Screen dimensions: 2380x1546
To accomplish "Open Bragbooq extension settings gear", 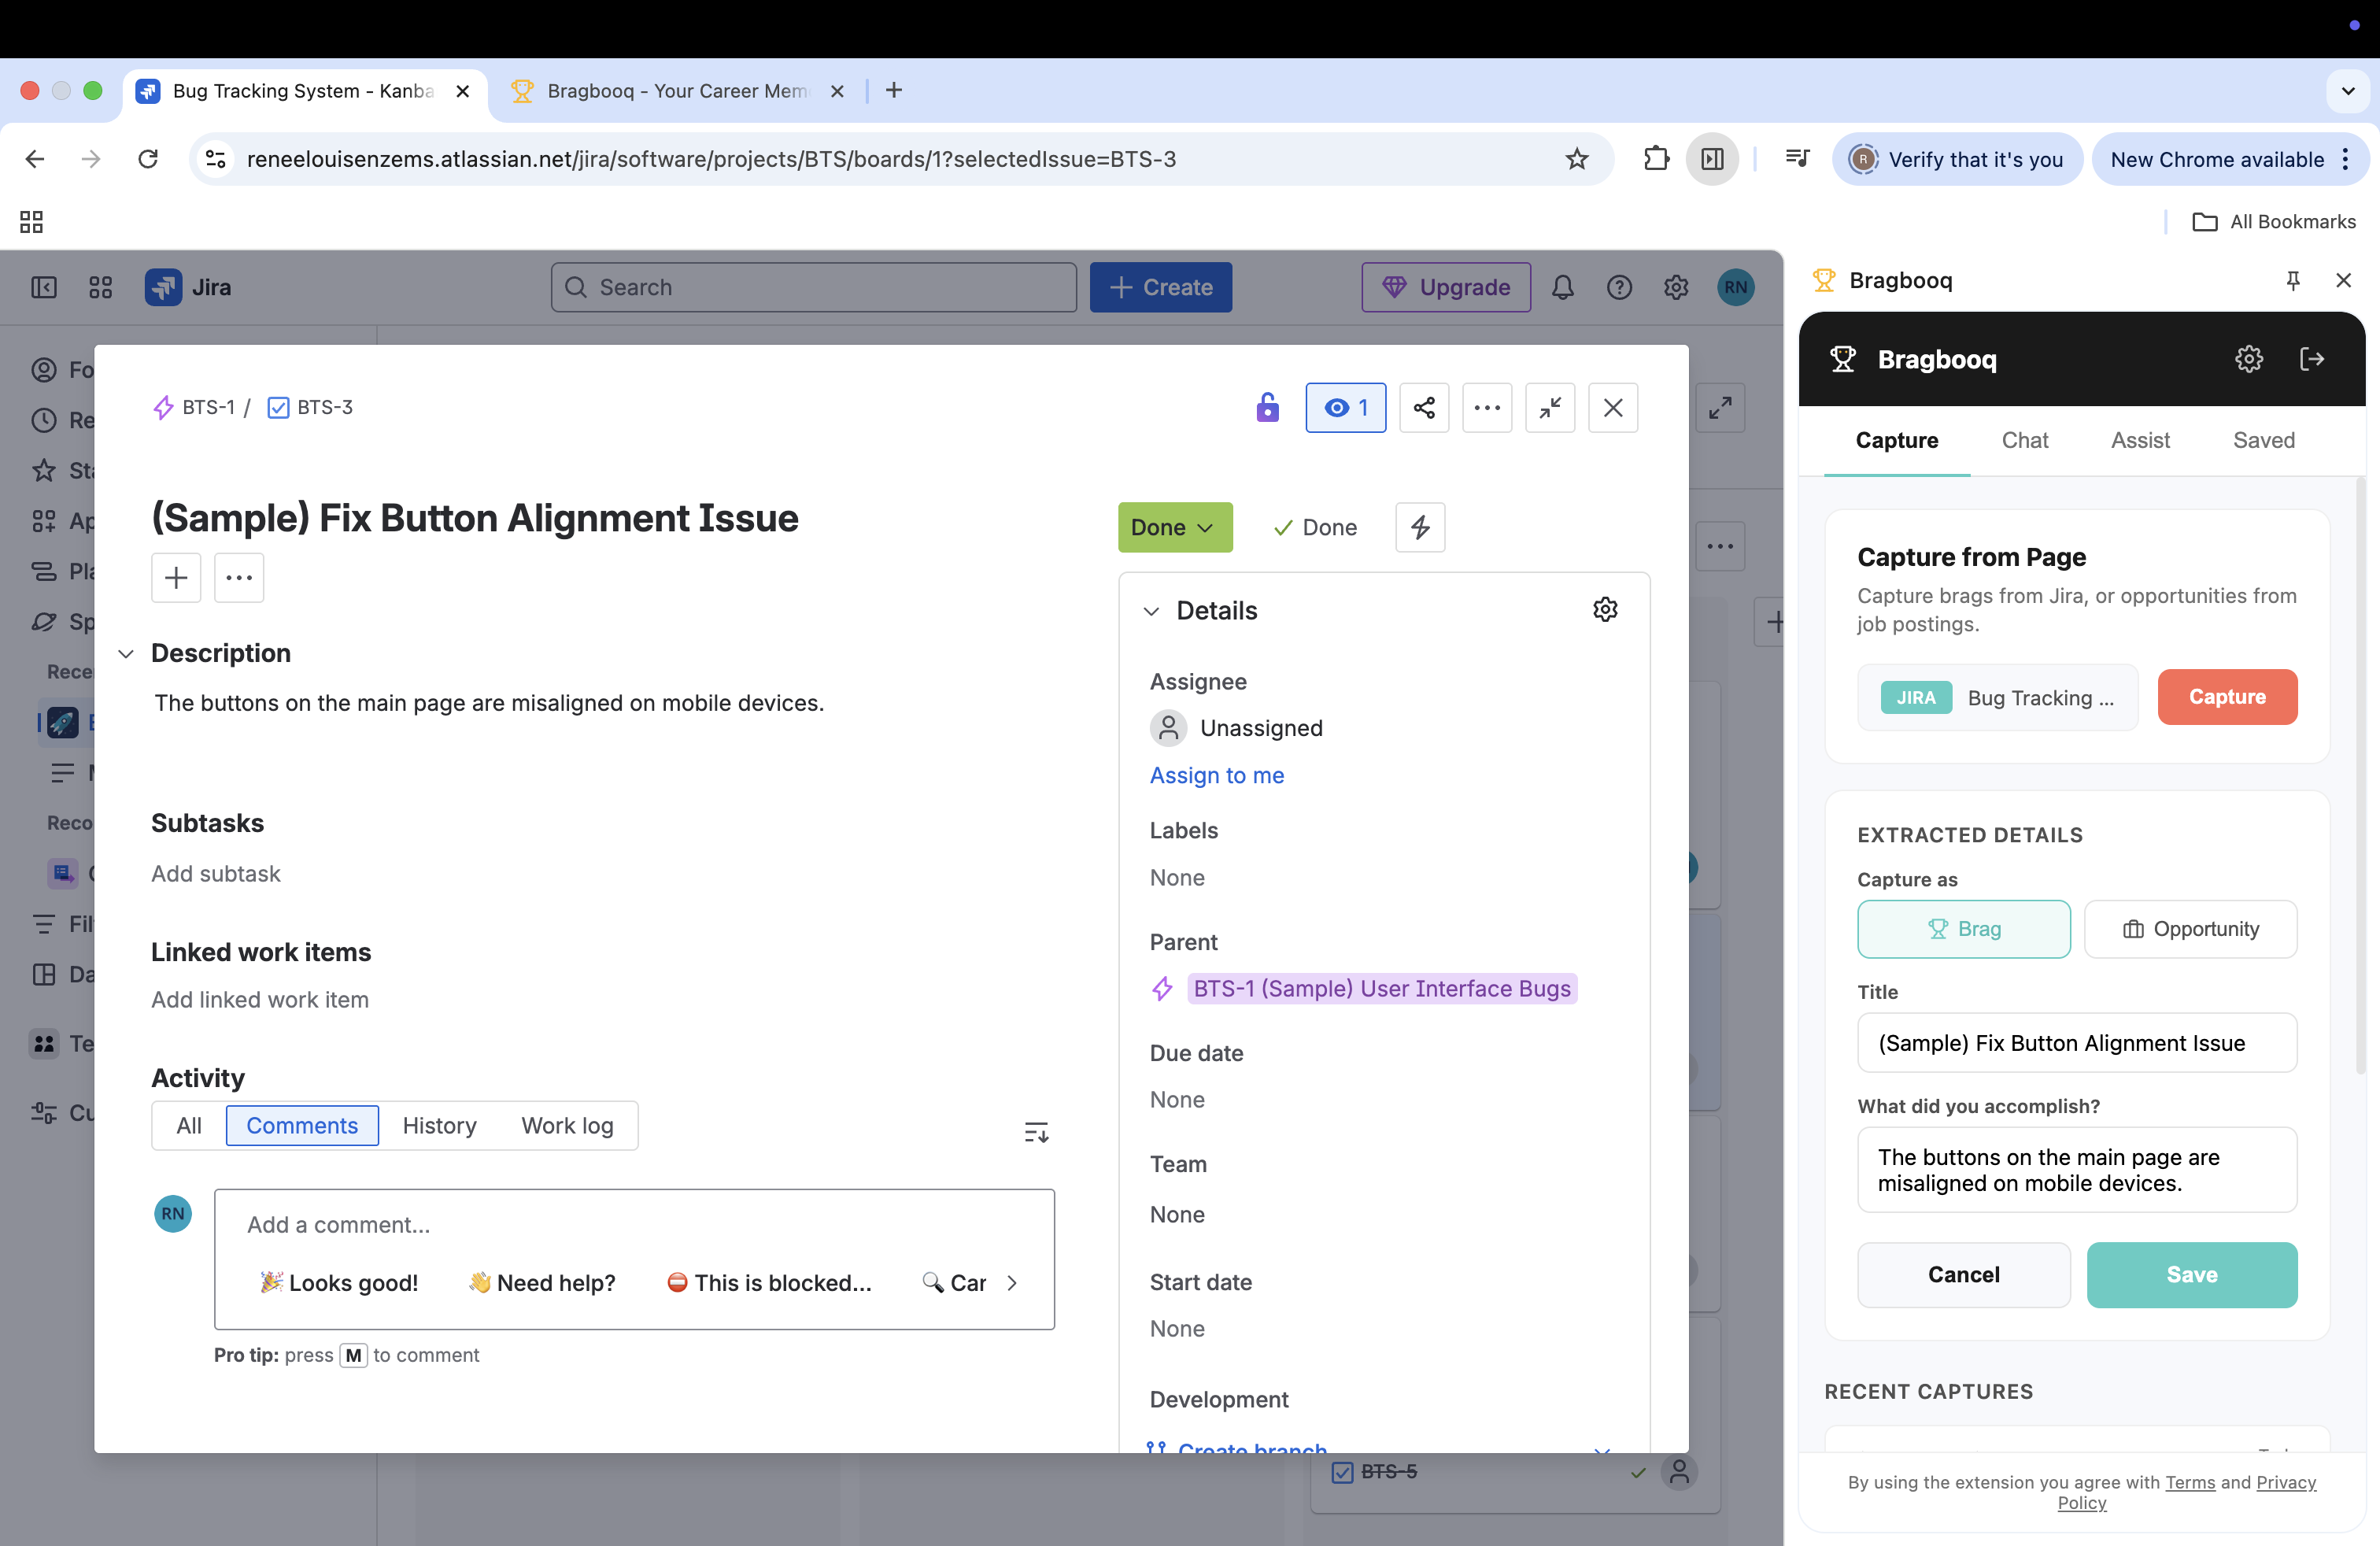I will 2249,359.
